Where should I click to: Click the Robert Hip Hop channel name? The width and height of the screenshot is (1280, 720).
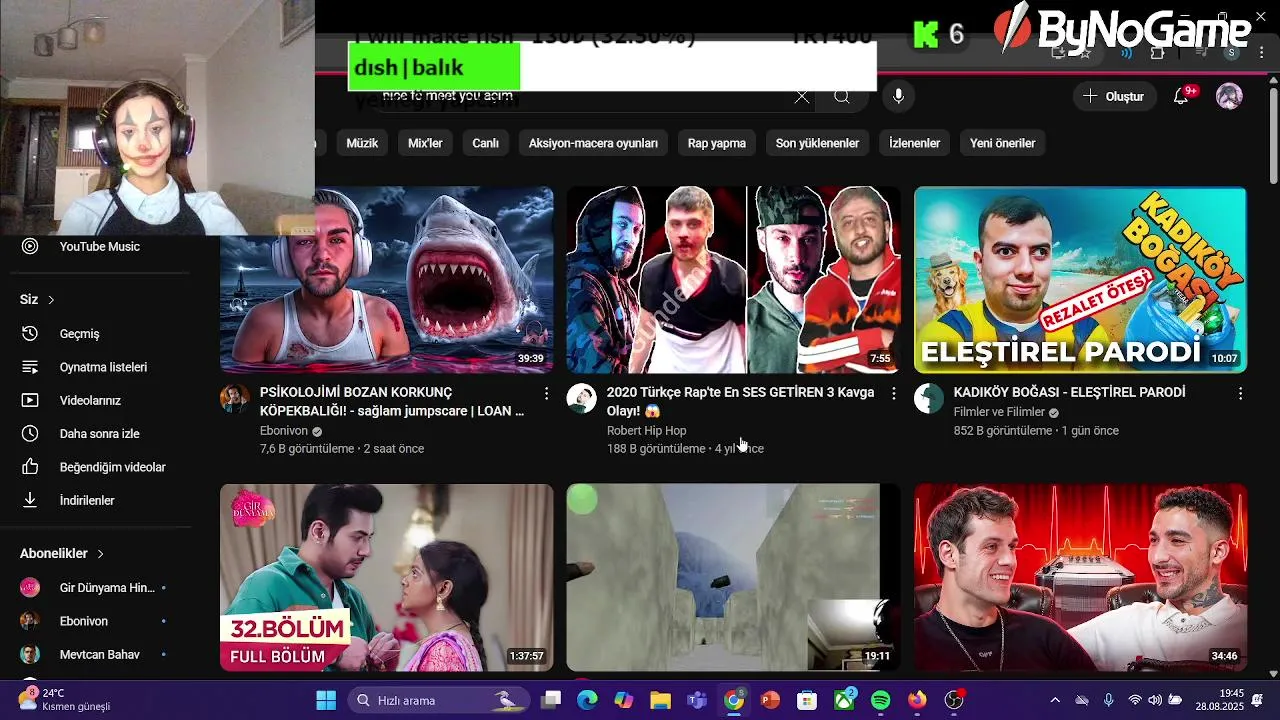pyautogui.click(x=646, y=430)
